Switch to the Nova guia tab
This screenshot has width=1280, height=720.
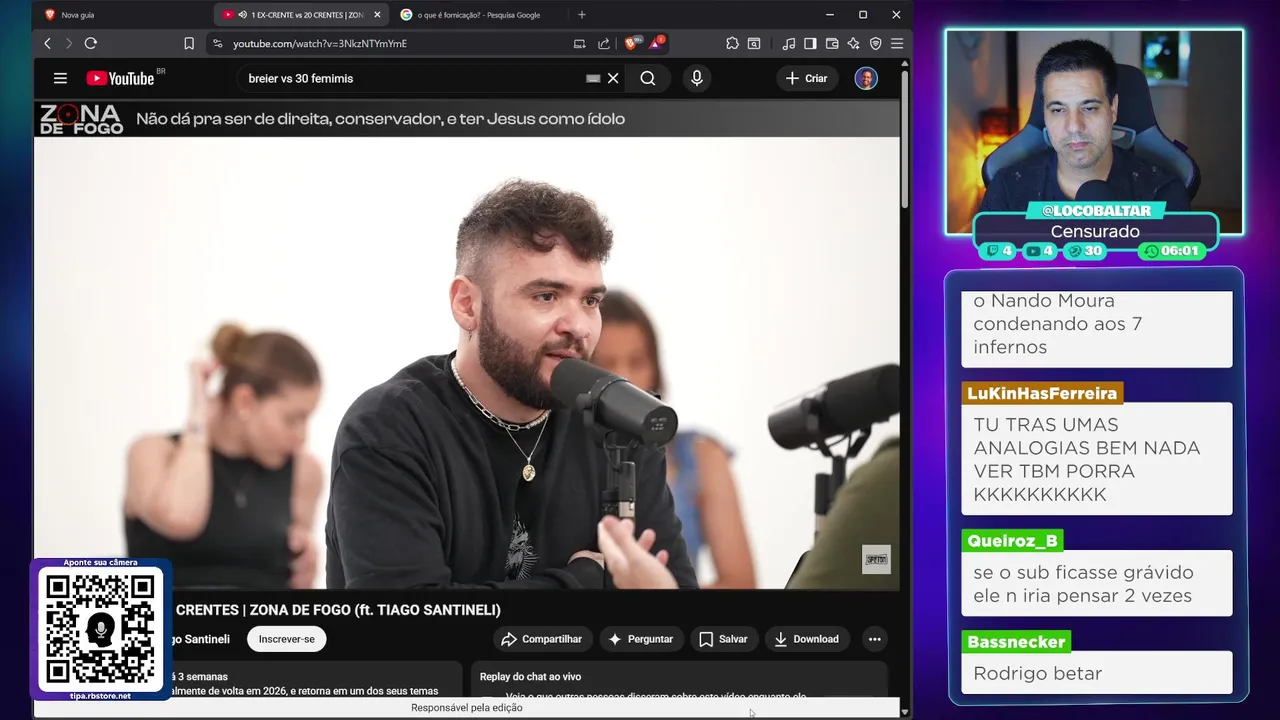coord(120,15)
